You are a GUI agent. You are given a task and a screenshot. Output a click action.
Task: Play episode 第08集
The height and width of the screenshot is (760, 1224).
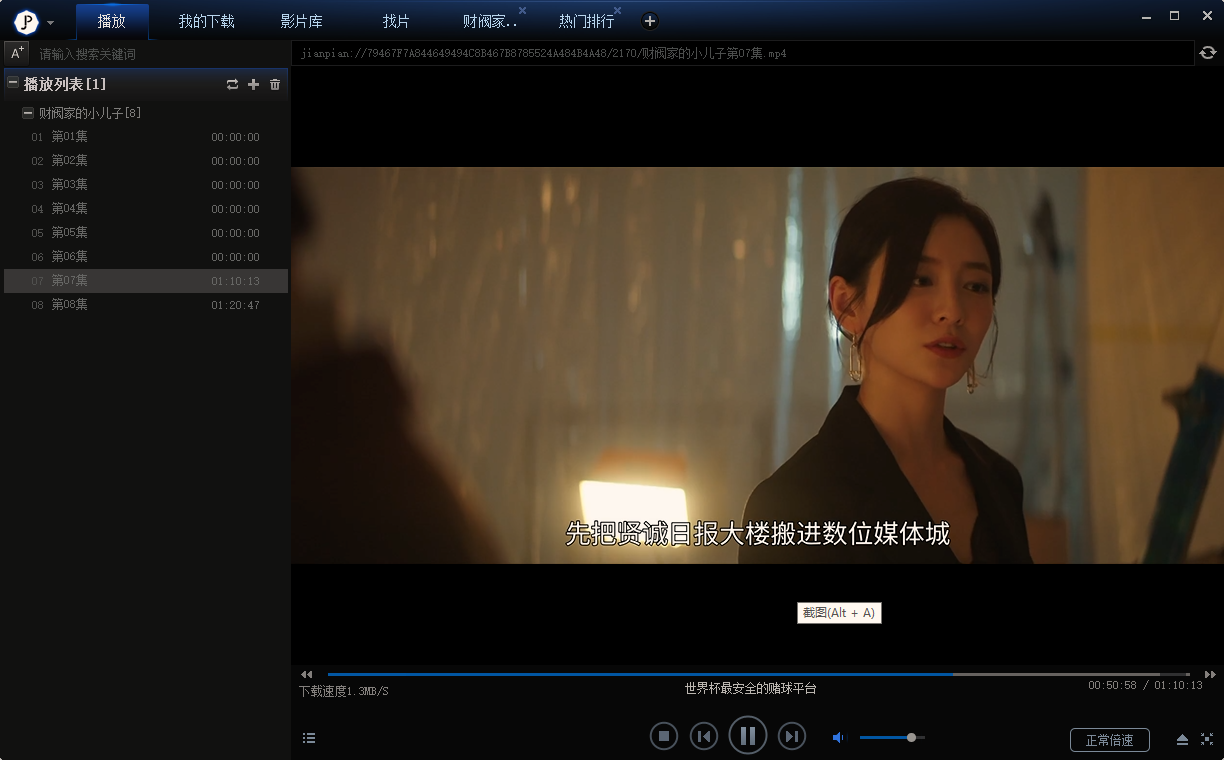pyautogui.click(x=145, y=305)
